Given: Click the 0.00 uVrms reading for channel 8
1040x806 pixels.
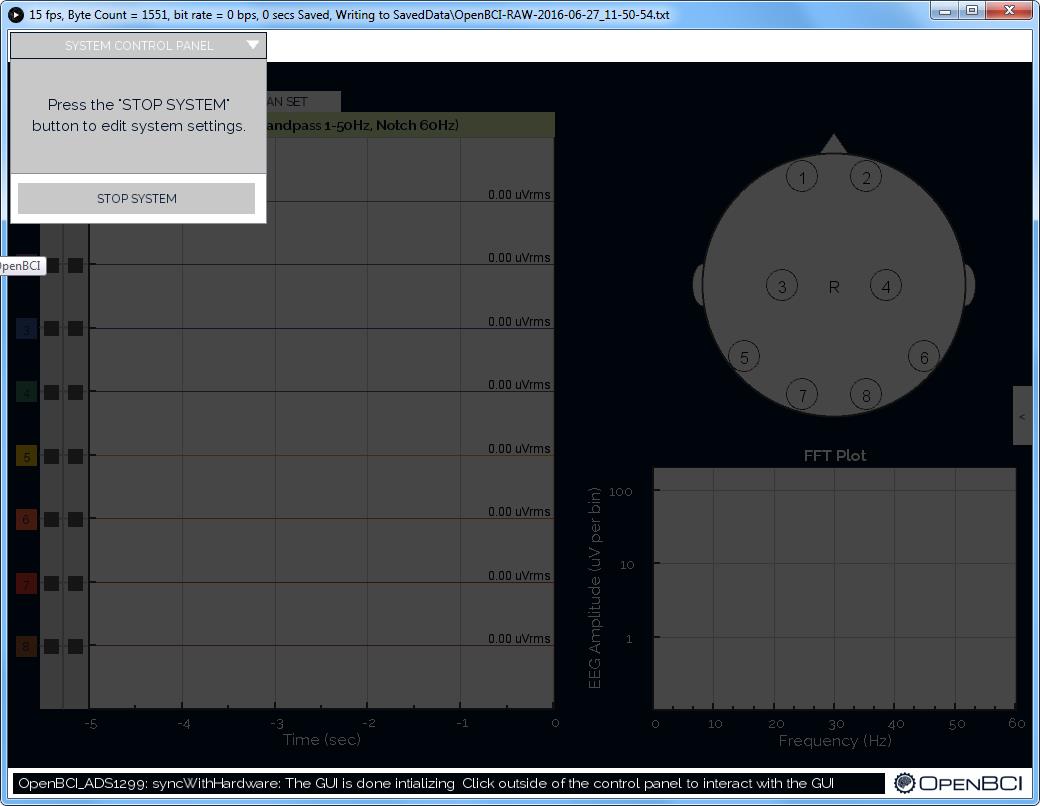Looking at the screenshot, I should coord(519,639).
